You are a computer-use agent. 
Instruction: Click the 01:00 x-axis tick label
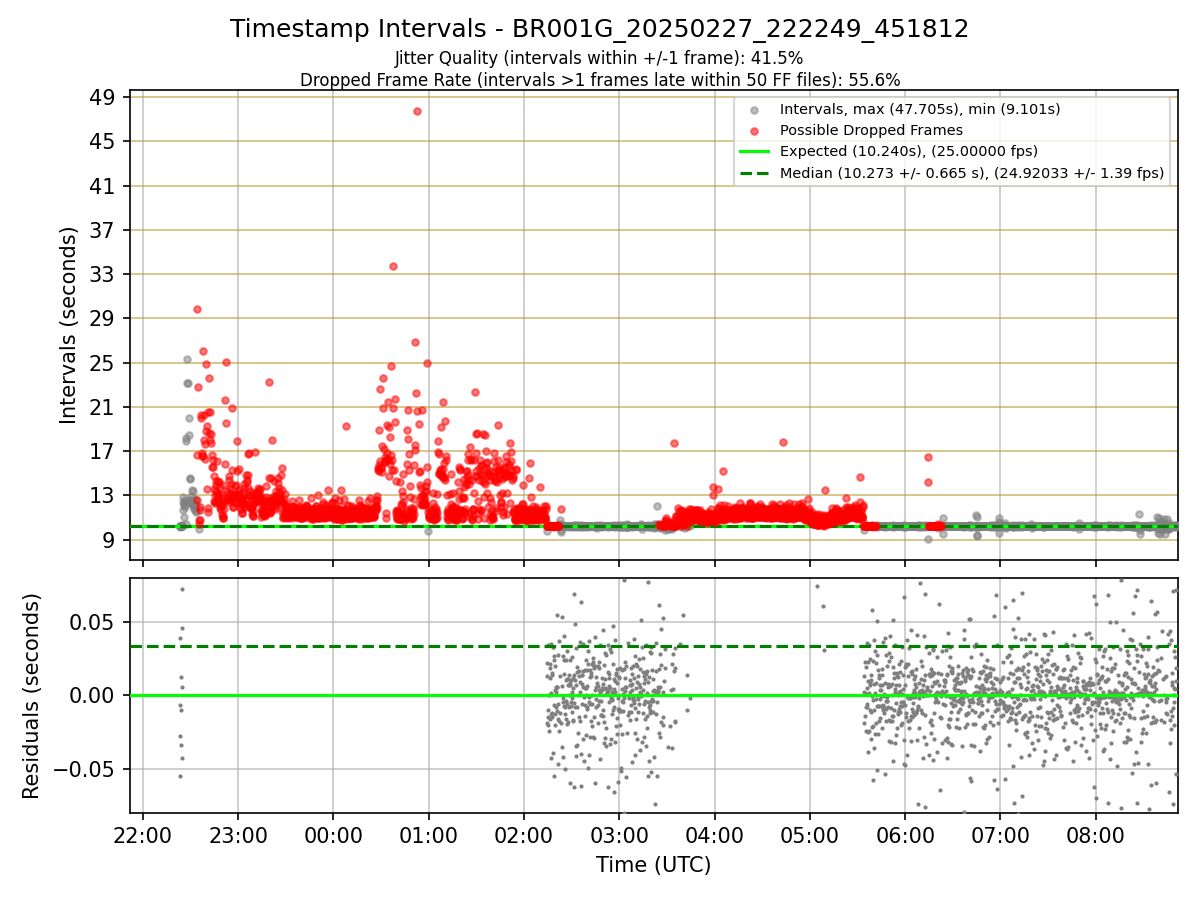[428, 836]
